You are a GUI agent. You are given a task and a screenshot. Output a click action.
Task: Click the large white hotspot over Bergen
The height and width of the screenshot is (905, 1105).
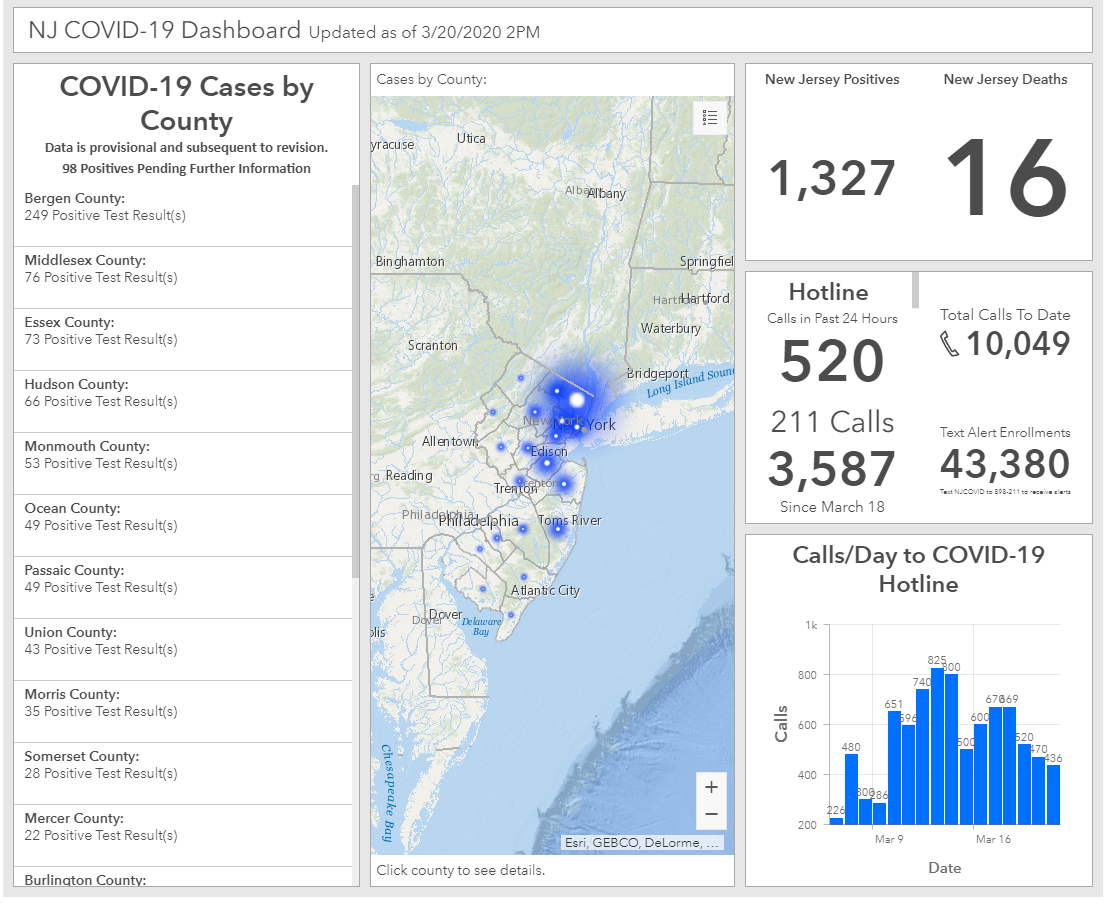(577, 400)
